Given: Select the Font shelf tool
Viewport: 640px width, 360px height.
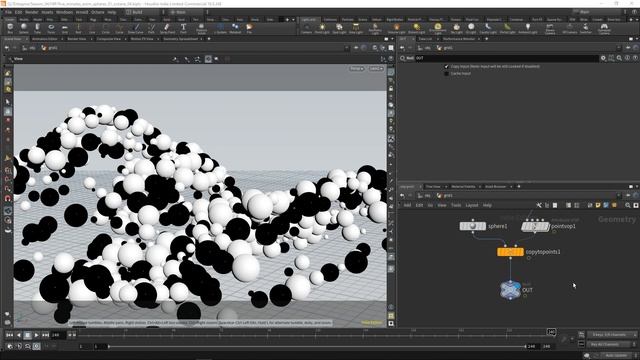Looking at the screenshot, I should pos(183,28).
